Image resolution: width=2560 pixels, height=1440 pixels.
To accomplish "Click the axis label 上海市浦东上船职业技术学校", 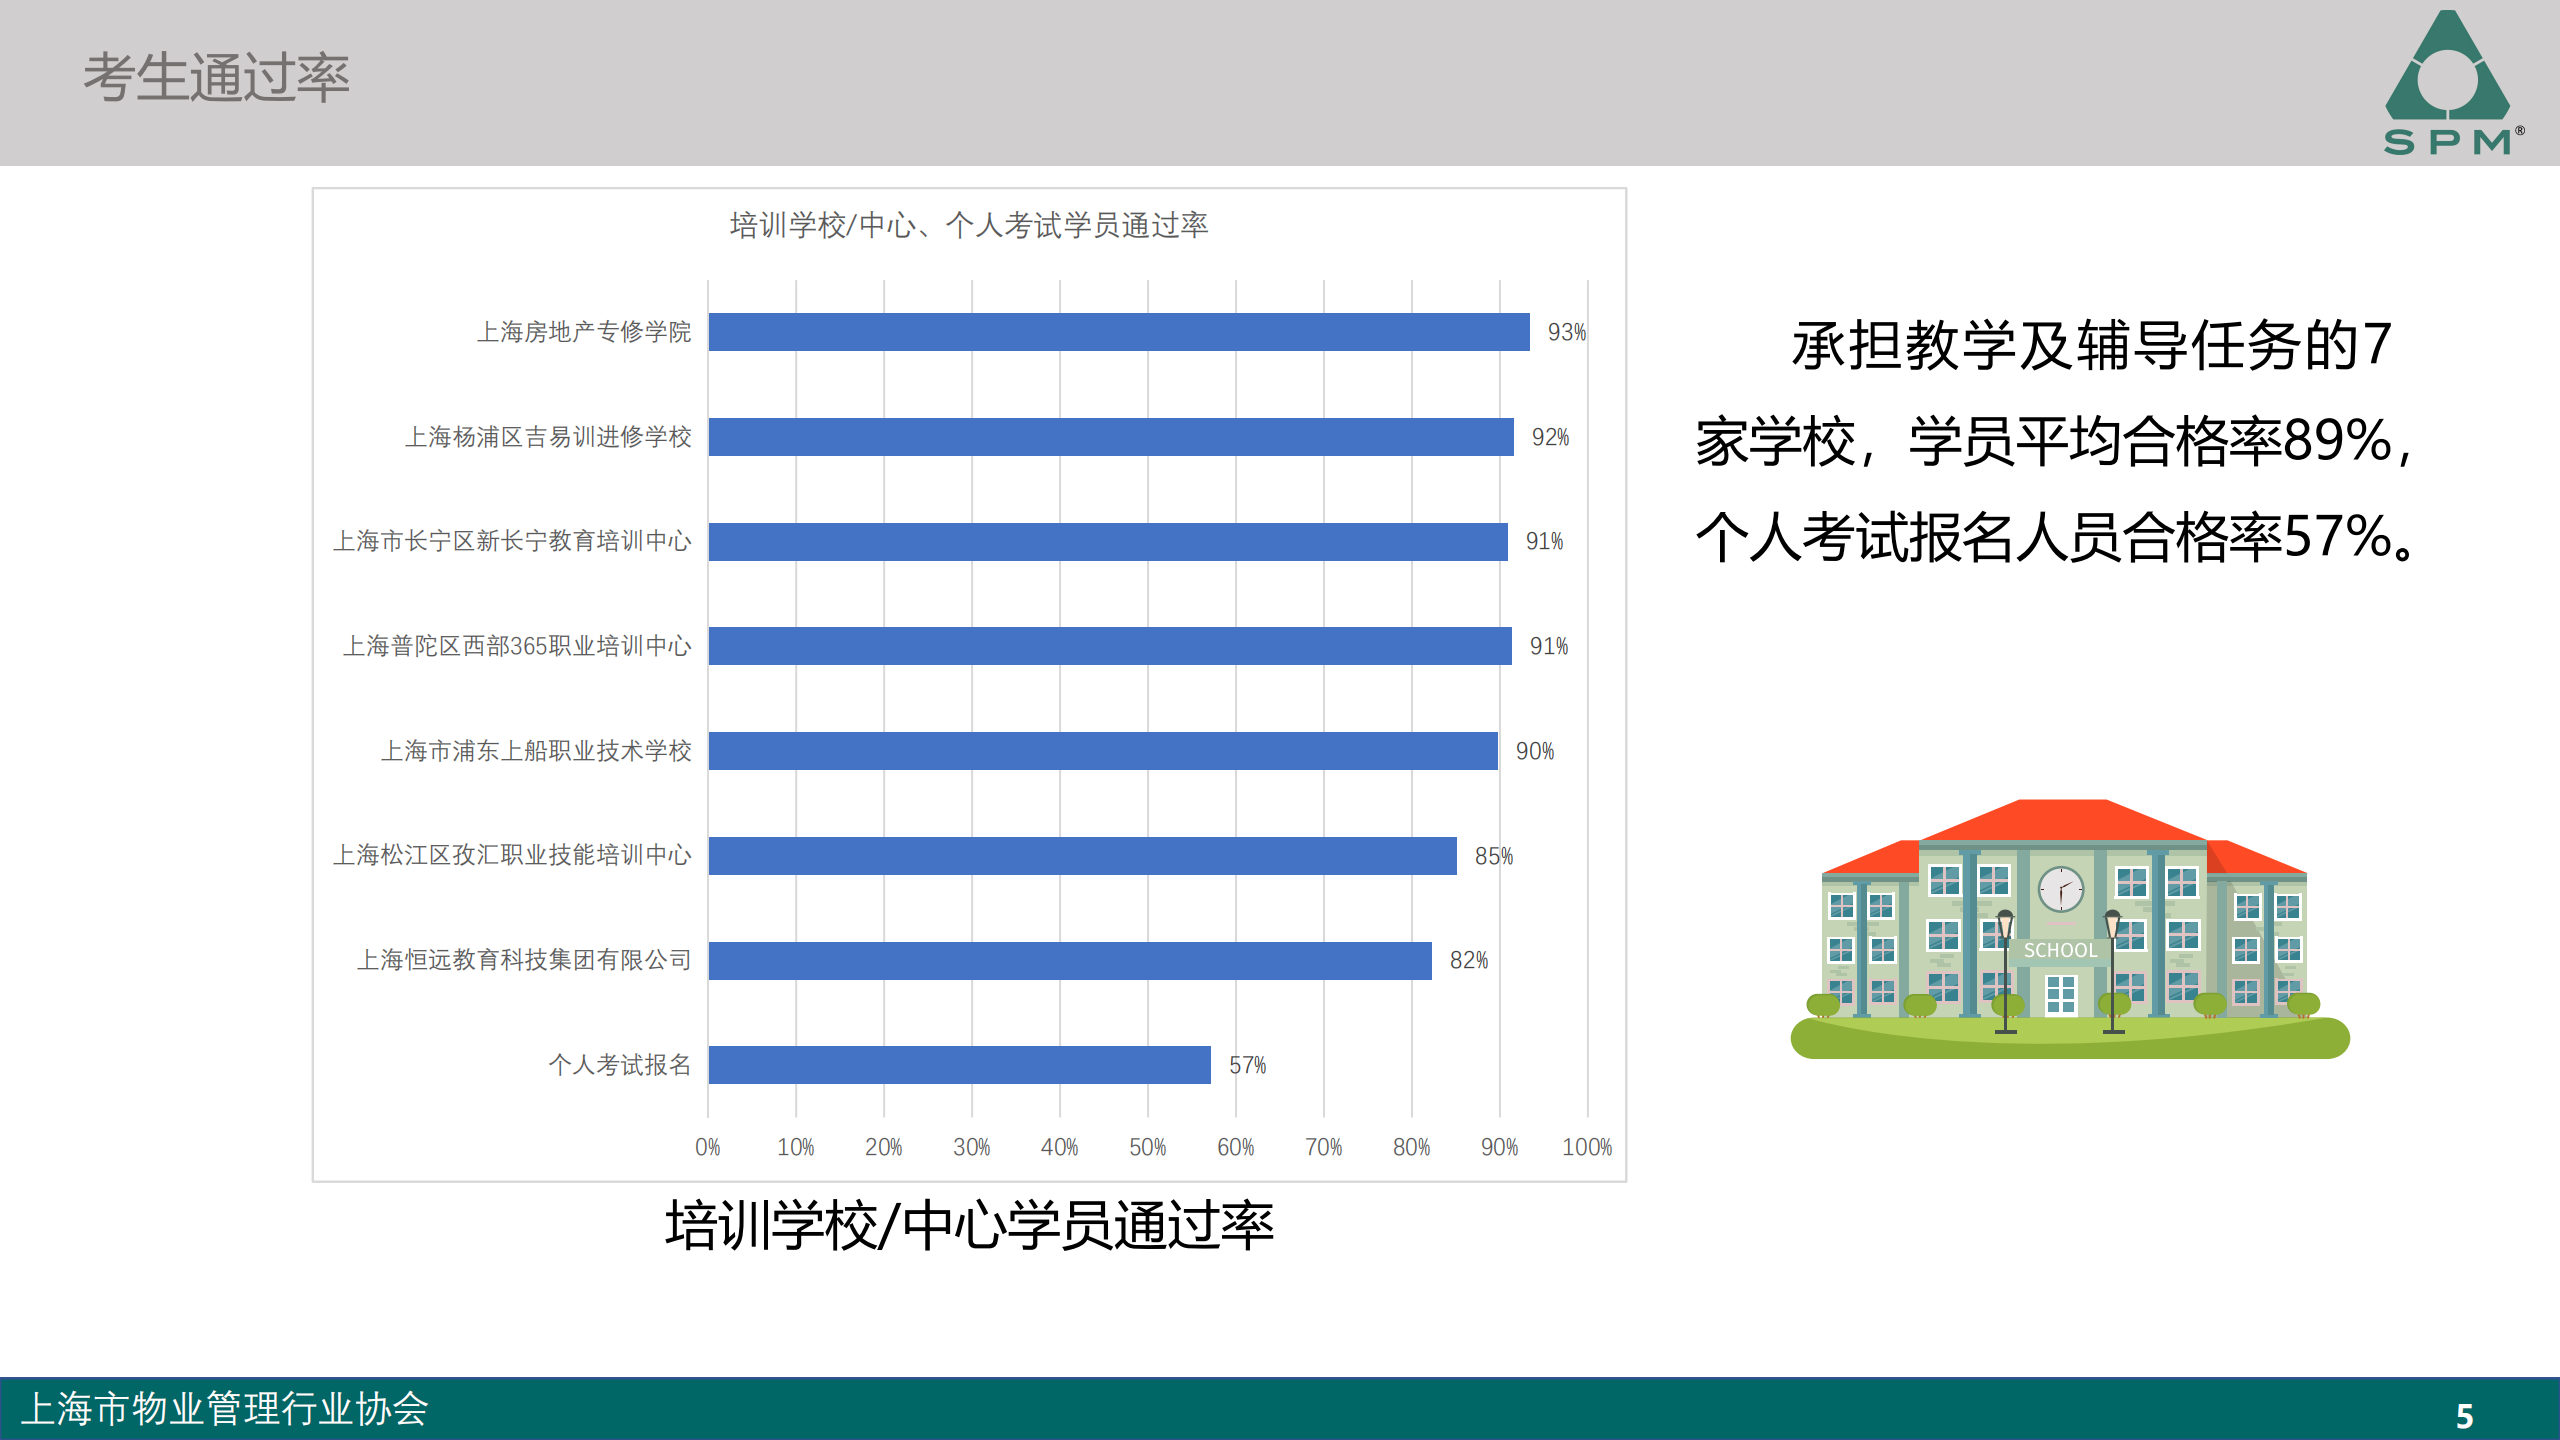I will tap(536, 751).
